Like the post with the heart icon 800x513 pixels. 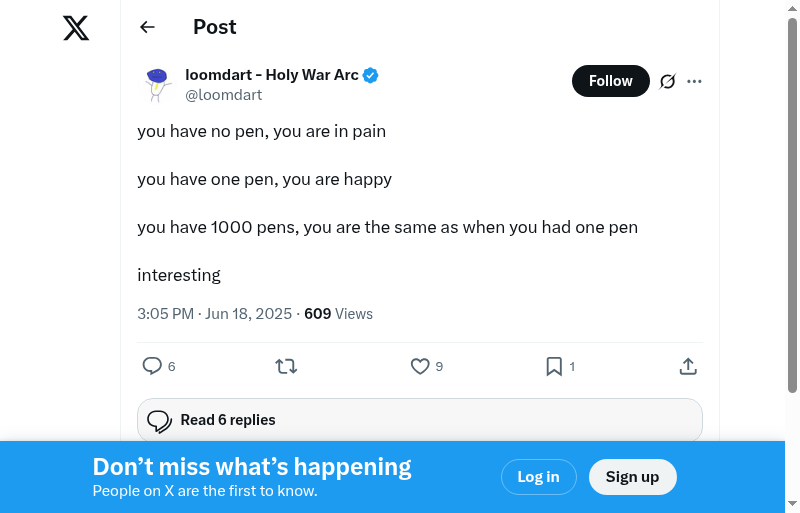coord(420,366)
